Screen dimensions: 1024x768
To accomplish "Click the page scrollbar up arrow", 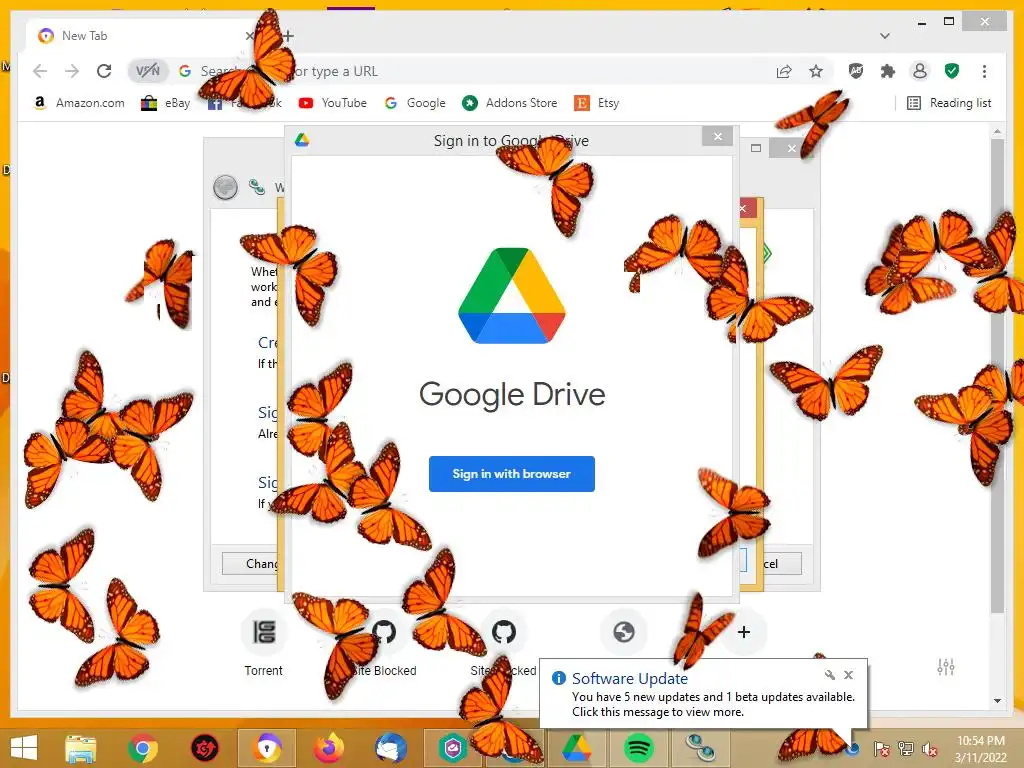I will 997,131.
